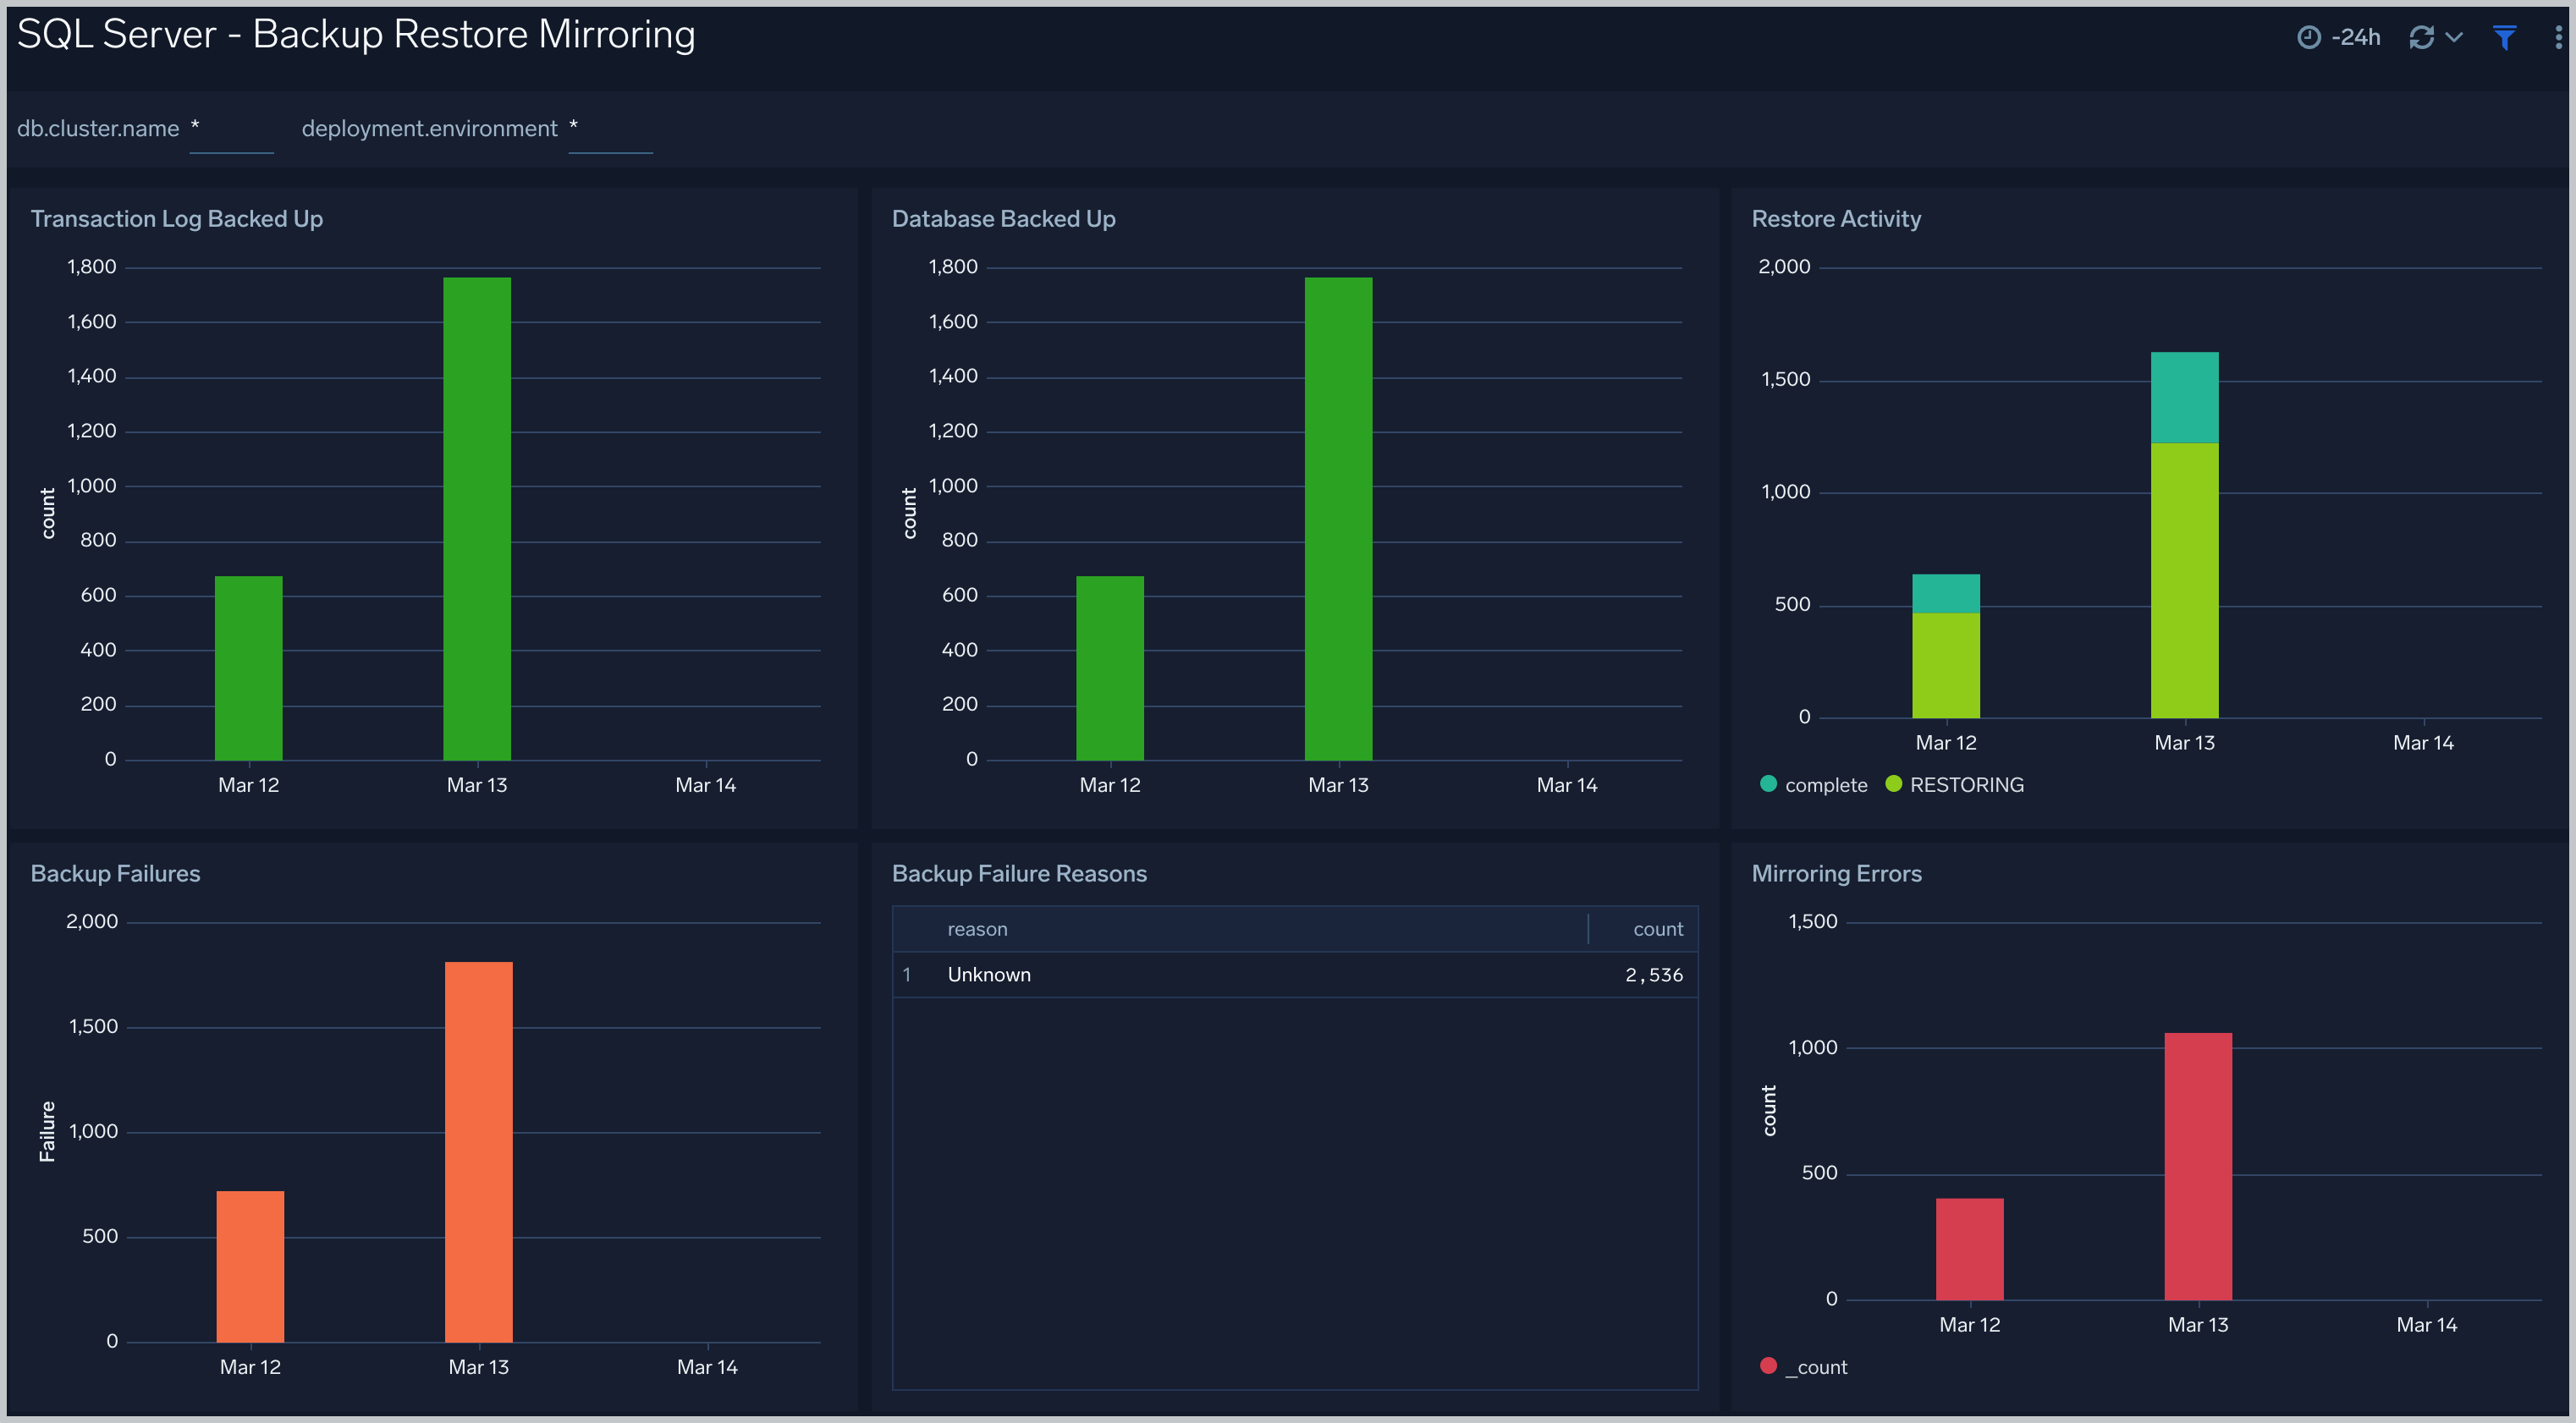Viewport: 2576px width, 1423px height.
Task: Click the Restore Activity panel title
Action: click(x=1836, y=219)
